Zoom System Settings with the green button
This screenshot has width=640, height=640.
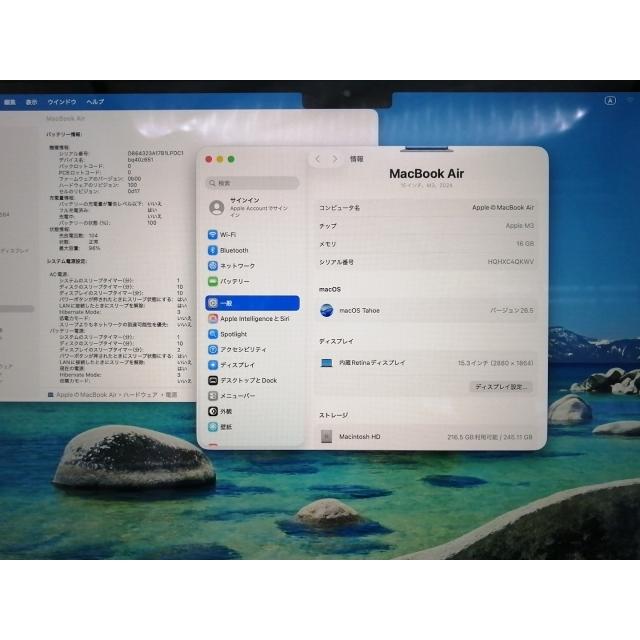click(x=231, y=159)
